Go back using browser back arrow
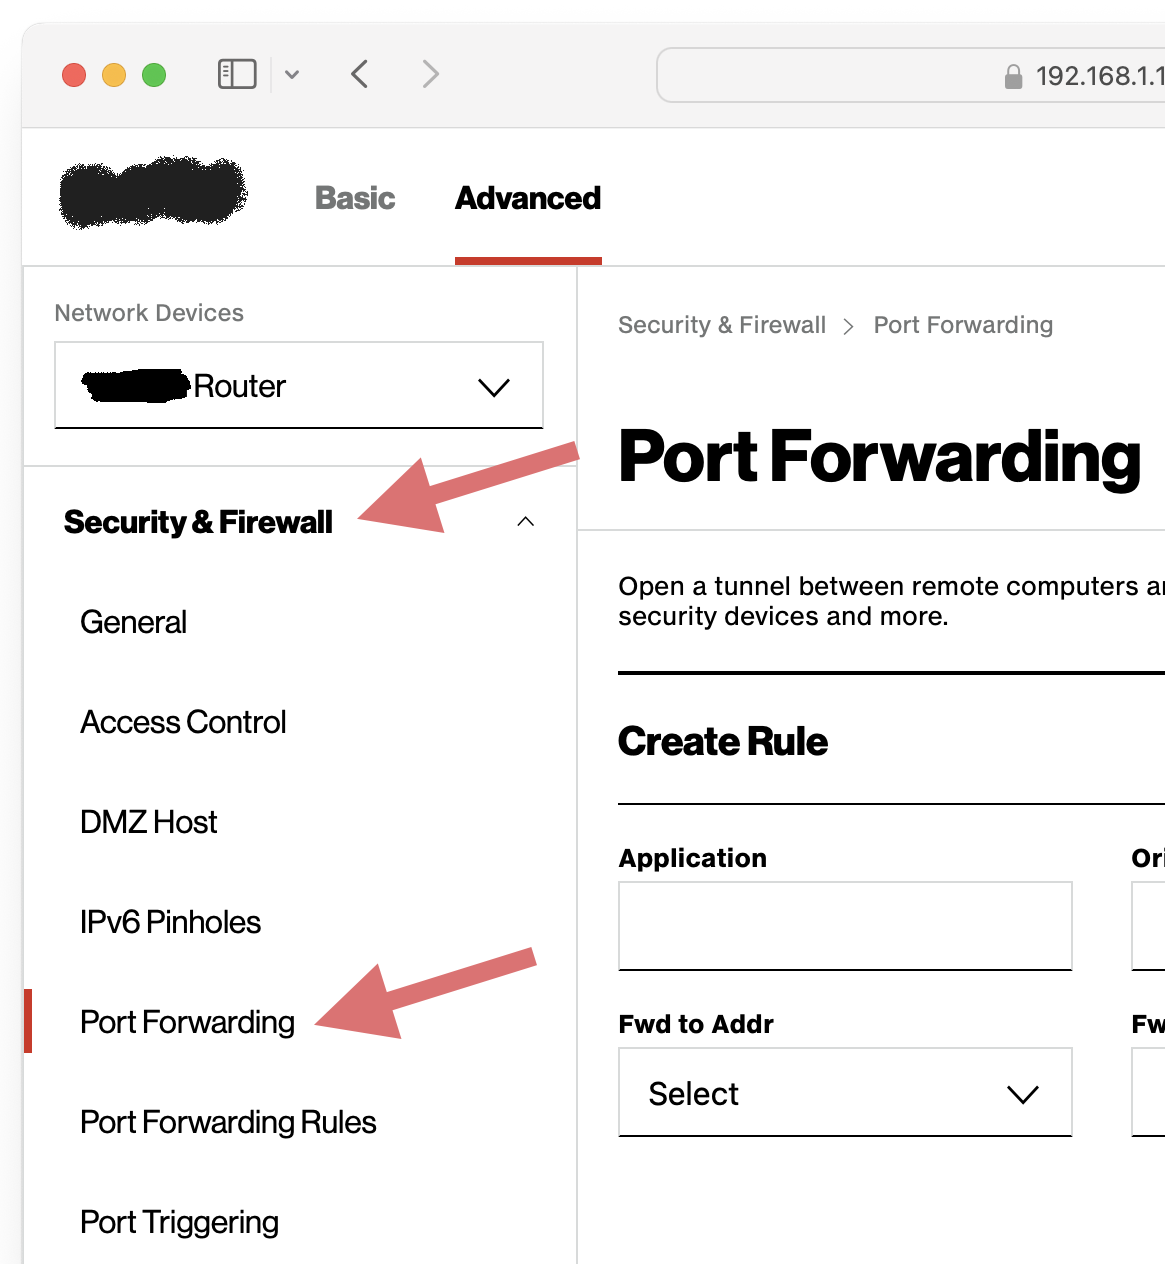 (x=360, y=74)
